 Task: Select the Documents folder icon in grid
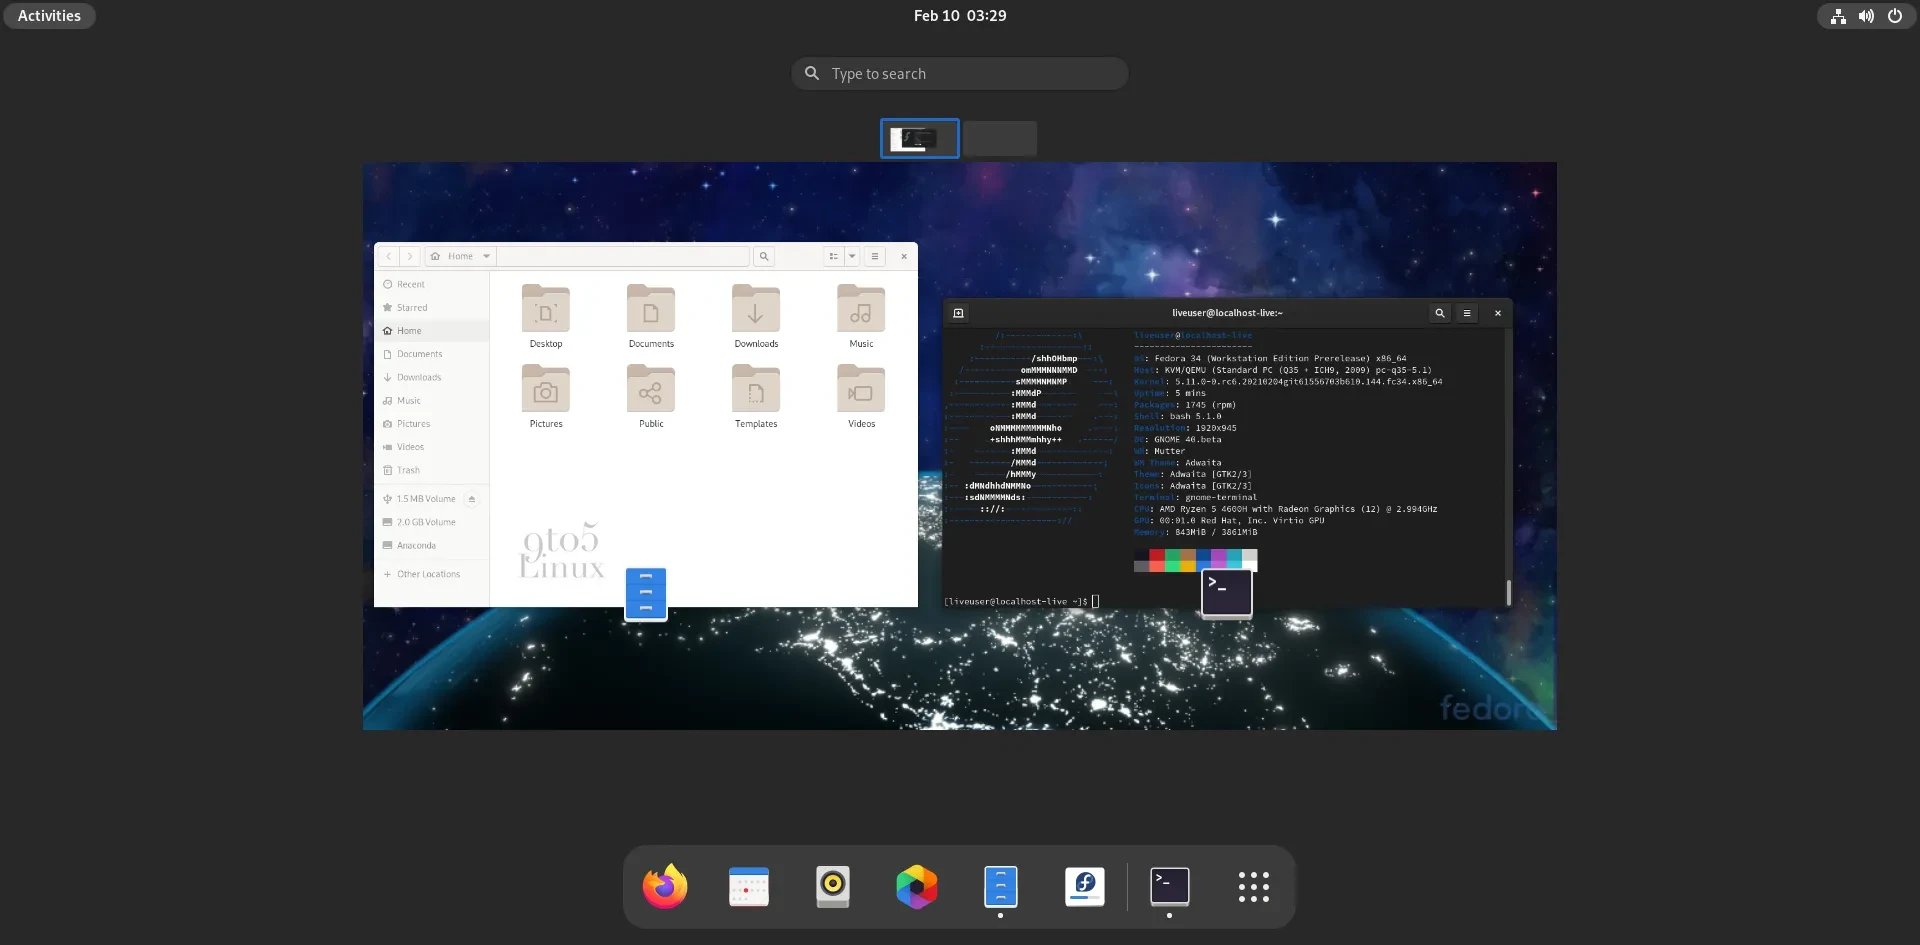651,309
